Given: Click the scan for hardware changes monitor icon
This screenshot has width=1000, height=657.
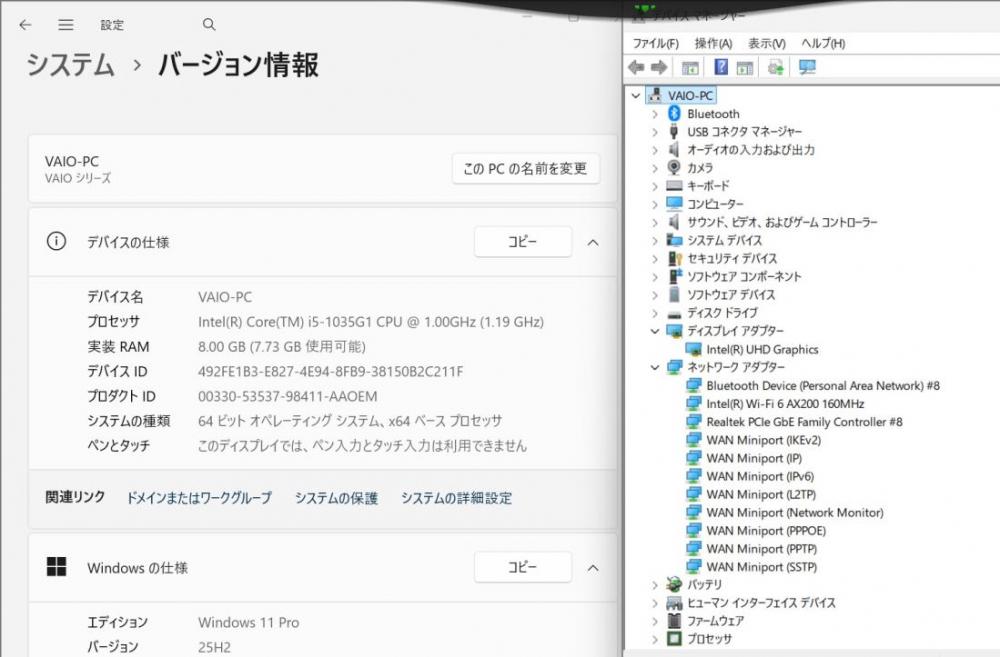Looking at the screenshot, I should click(807, 67).
